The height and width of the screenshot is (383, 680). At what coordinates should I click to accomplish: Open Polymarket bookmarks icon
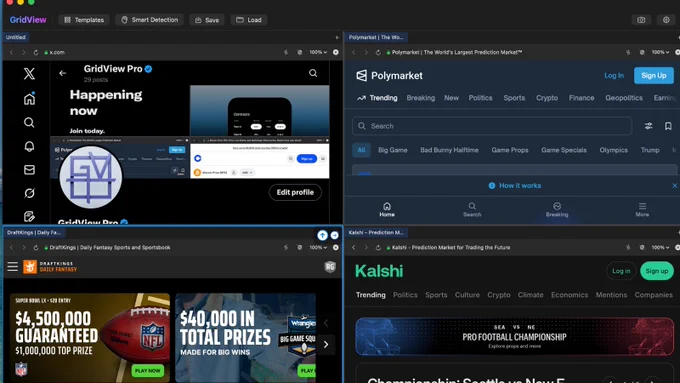point(668,126)
